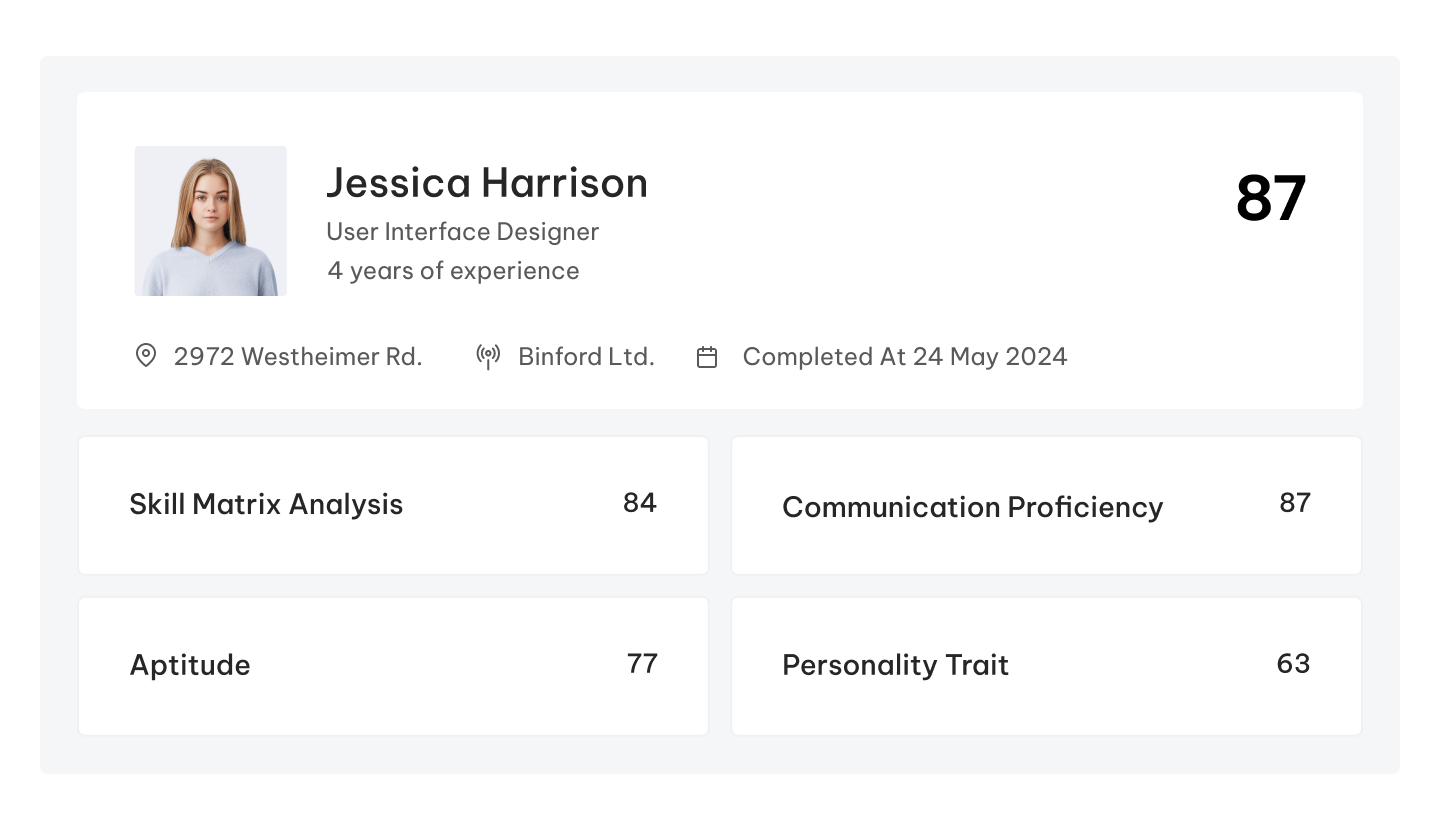Image resolution: width=1440 pixels, height=829 pixels.
Task: Click the calendar icon before Completed At
Action: (707, 357)
